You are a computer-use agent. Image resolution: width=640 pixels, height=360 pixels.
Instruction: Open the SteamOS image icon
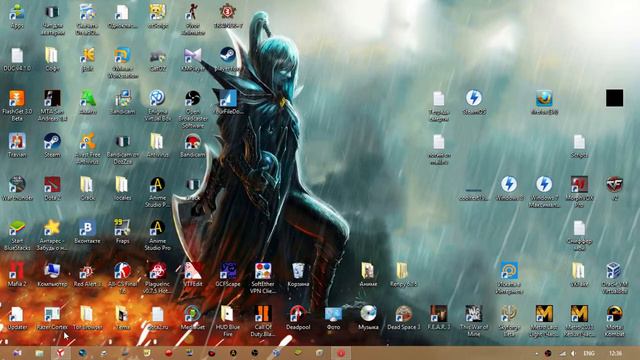474,99
